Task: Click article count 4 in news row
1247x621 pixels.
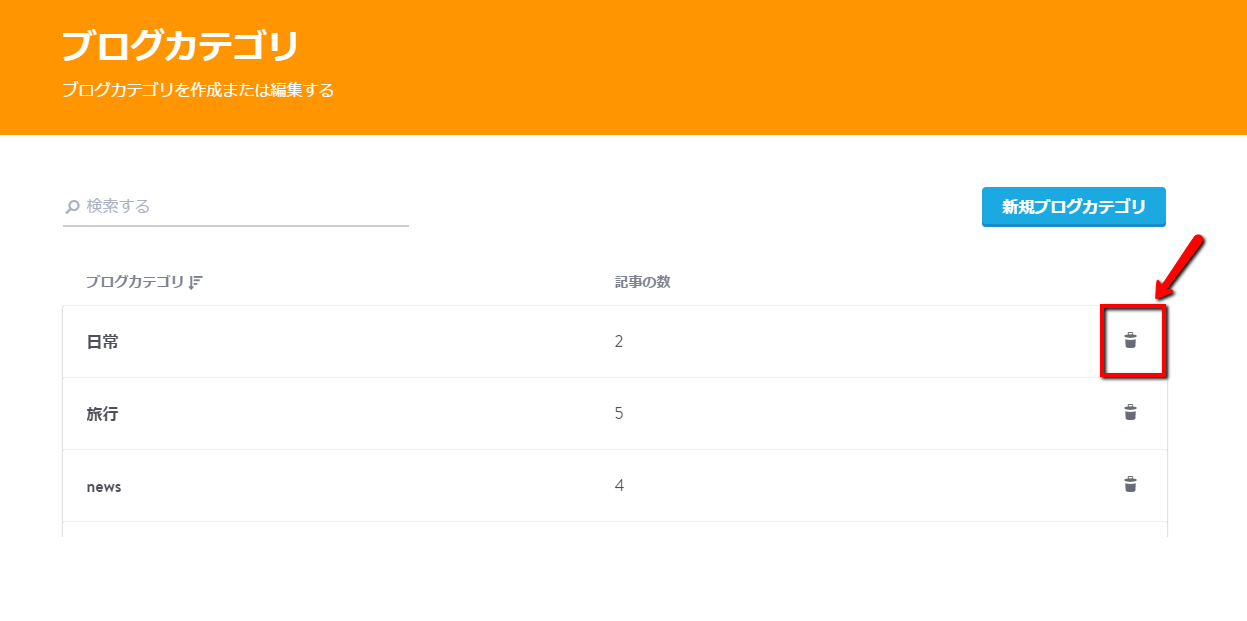Action: 619,486
